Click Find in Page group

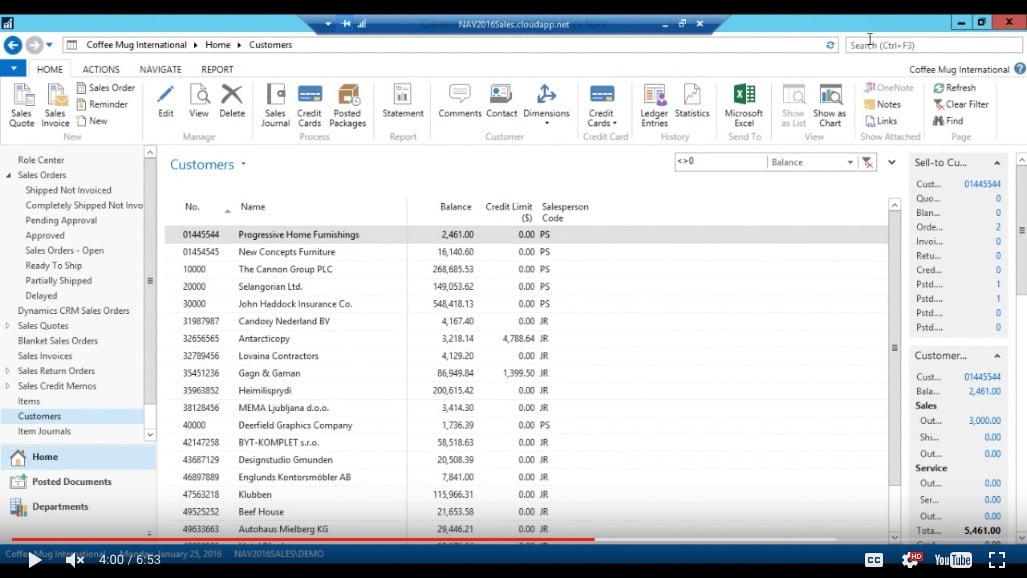948,121
